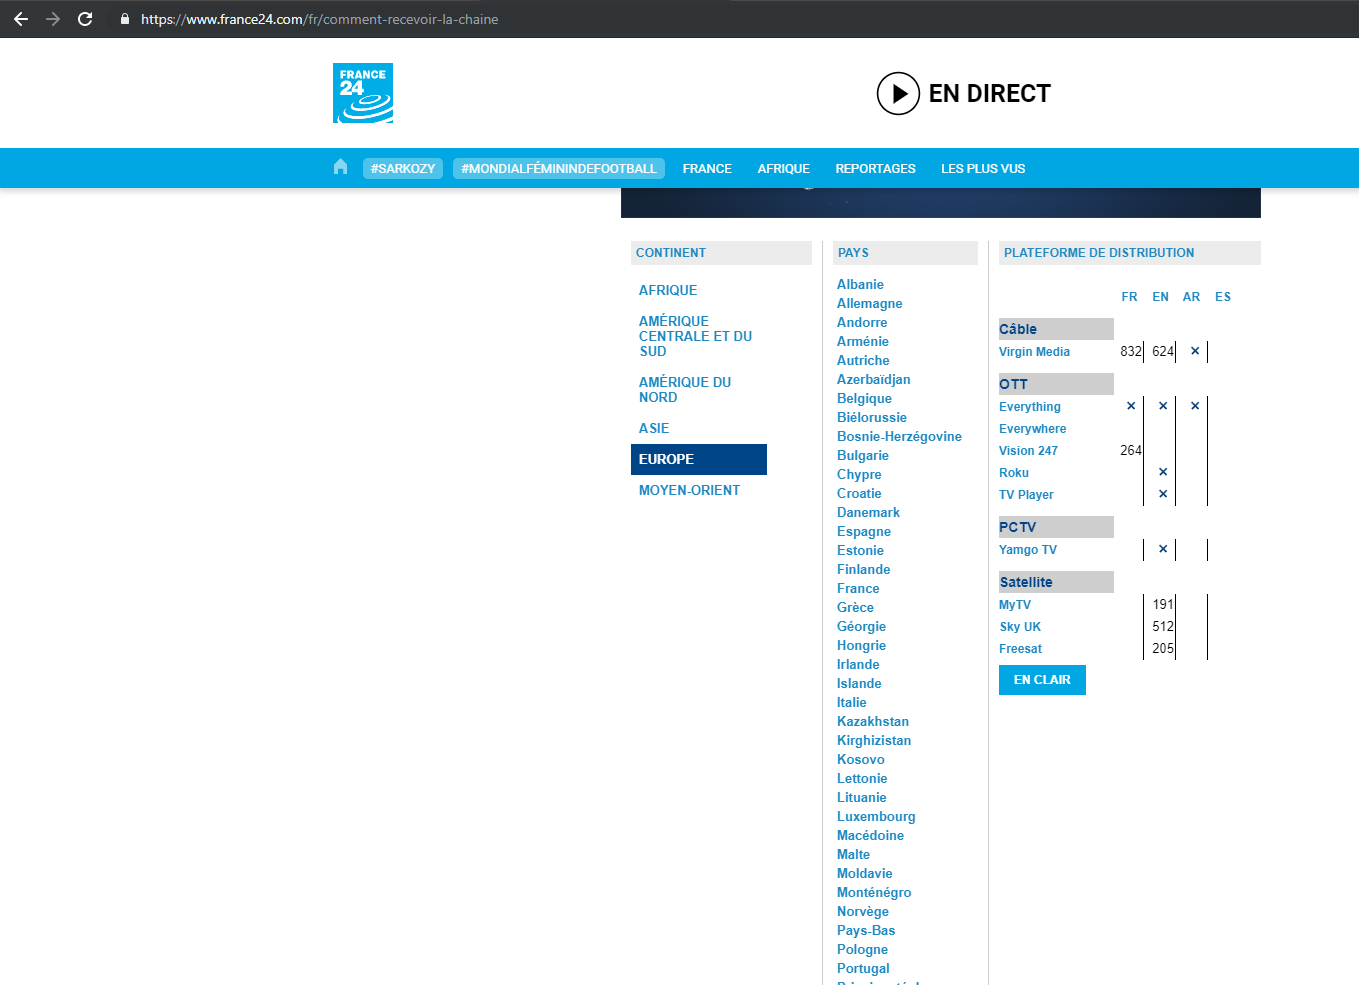Reload the page with refresh icon
The width and height of the screenshot is (1359, 985).
[x=85, y=19]
